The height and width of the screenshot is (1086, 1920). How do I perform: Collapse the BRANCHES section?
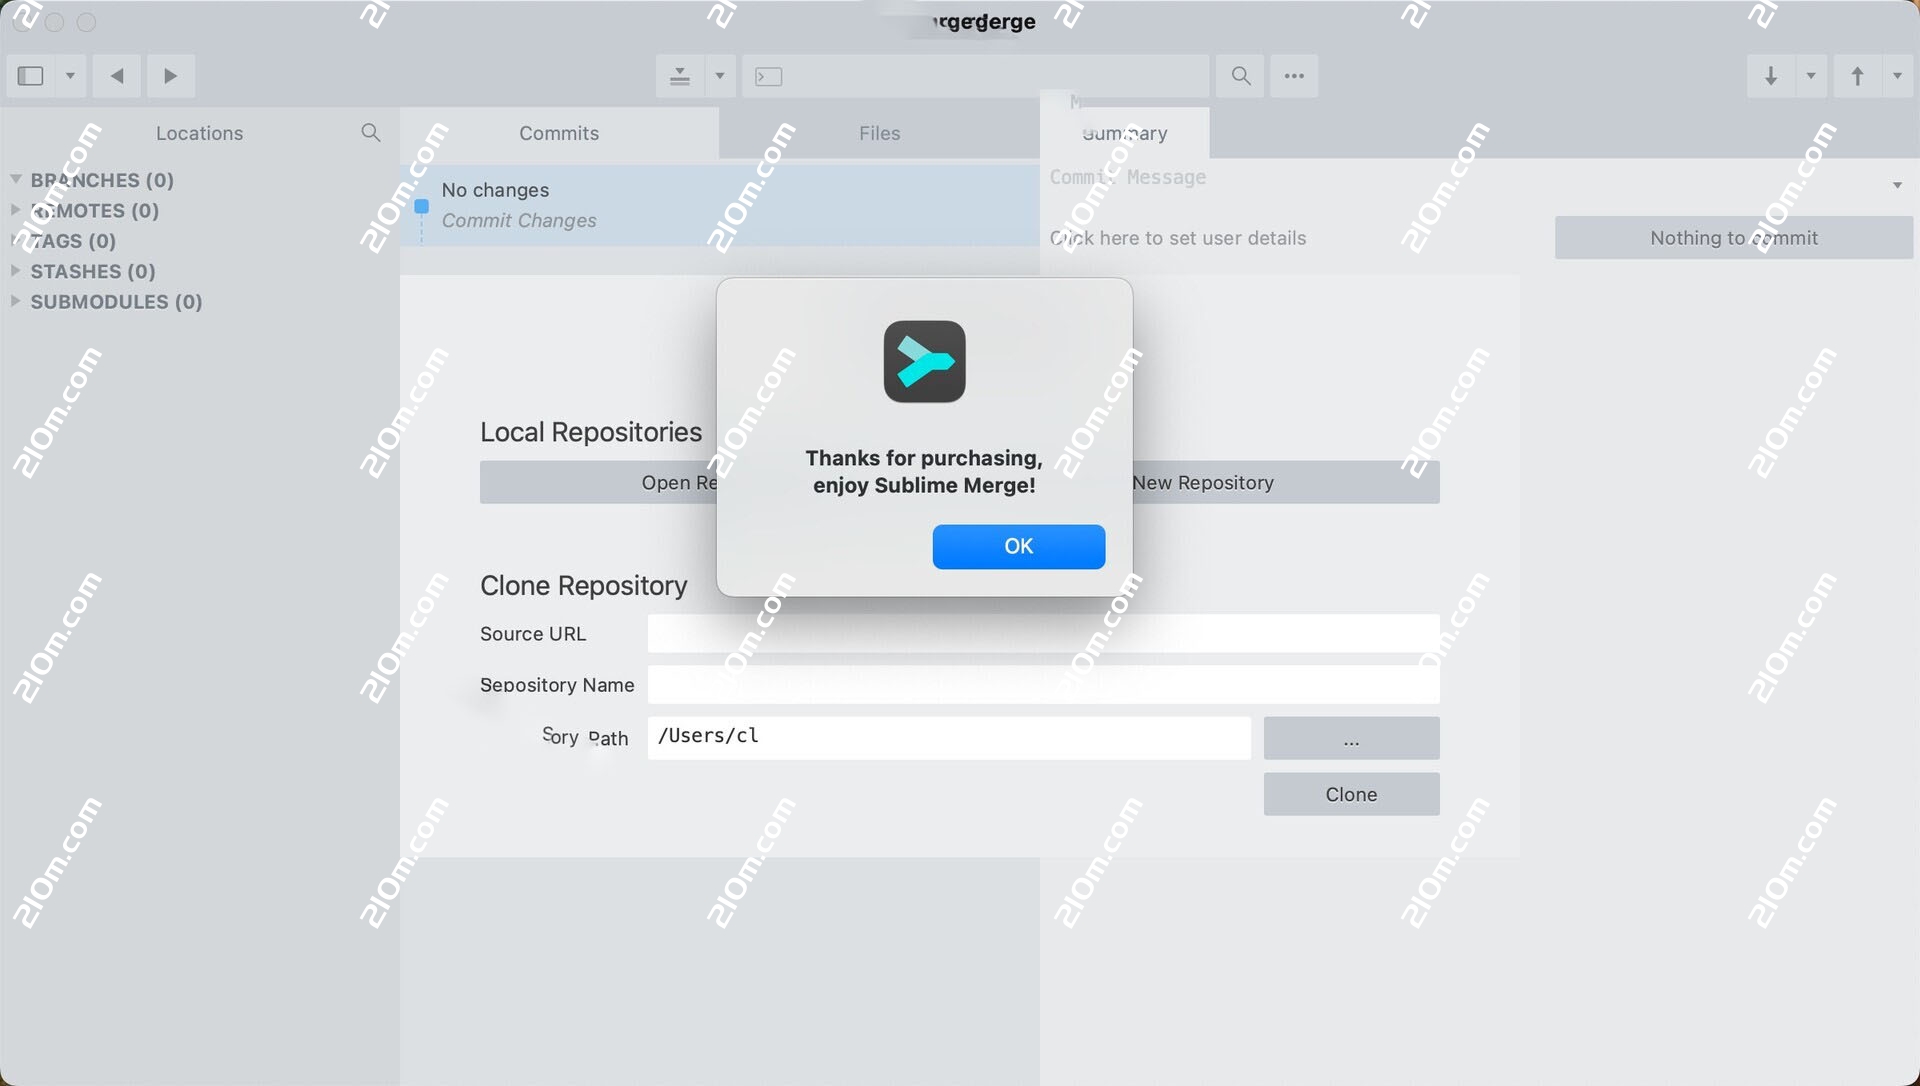(x=16, y=179)
